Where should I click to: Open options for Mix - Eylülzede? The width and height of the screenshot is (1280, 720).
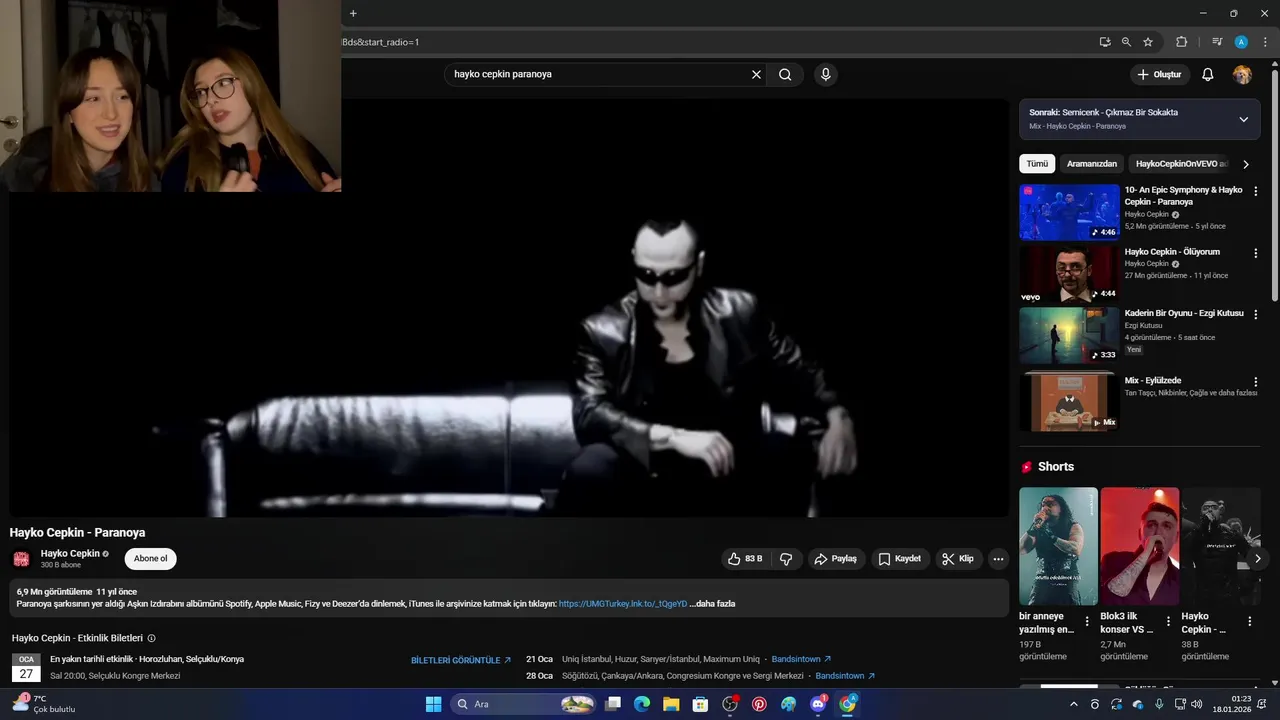coord(1256,382)
